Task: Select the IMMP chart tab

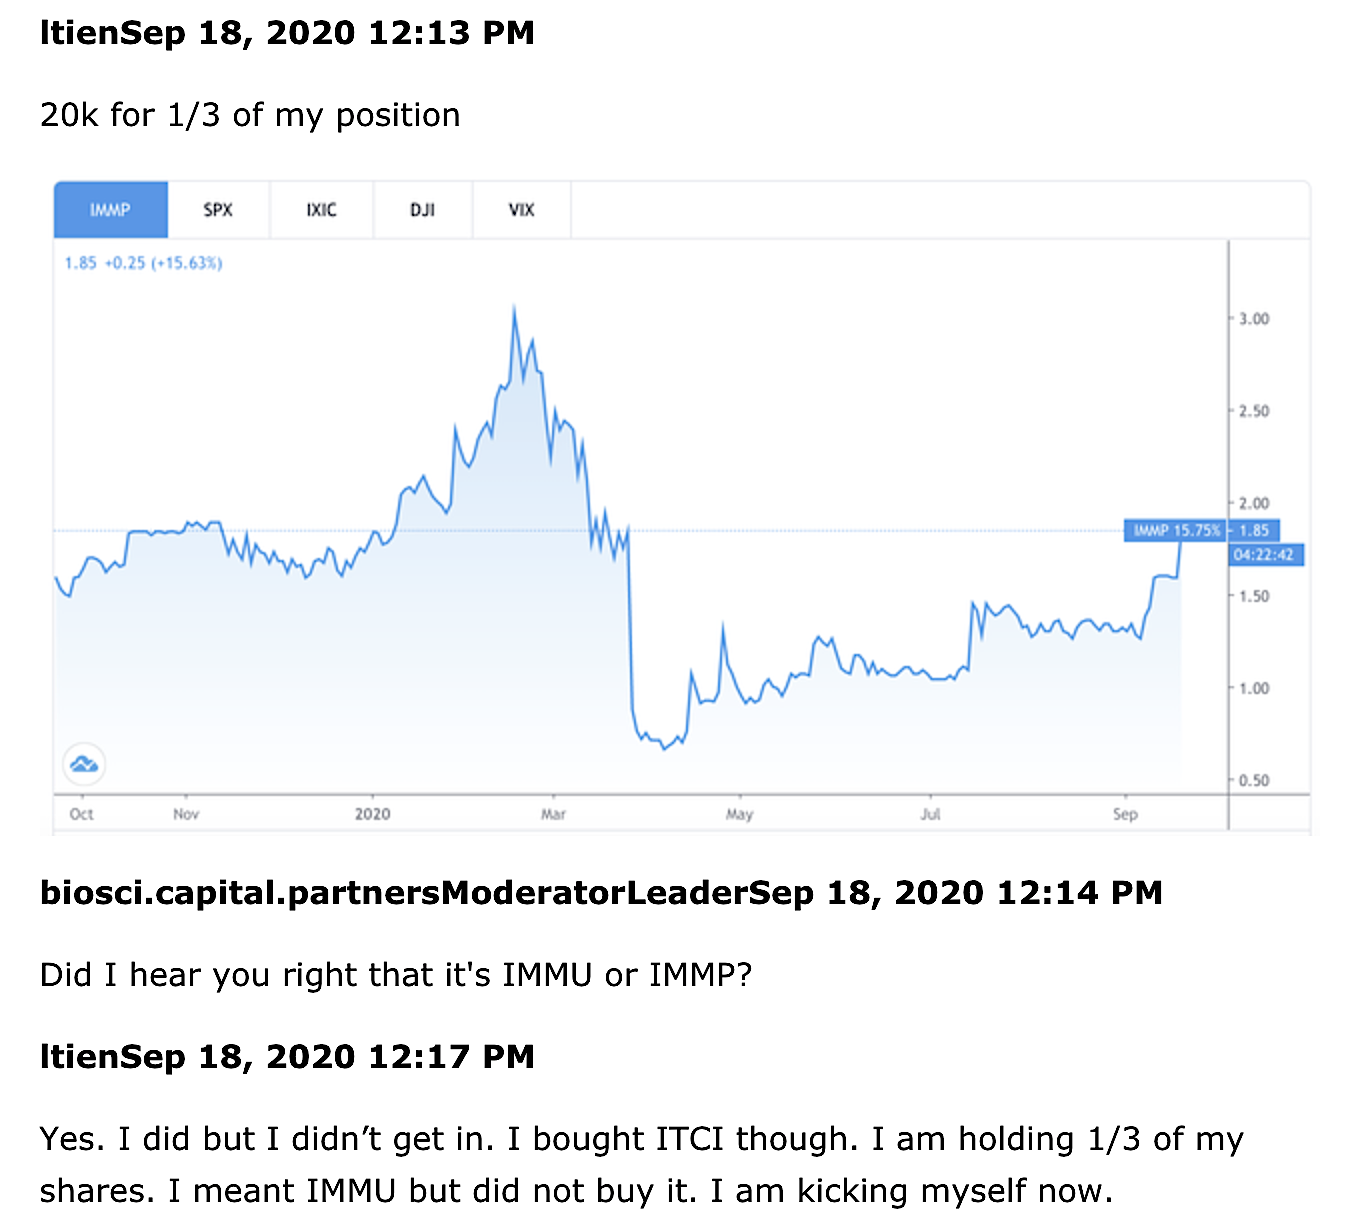Action: click(x=110, y=210)
